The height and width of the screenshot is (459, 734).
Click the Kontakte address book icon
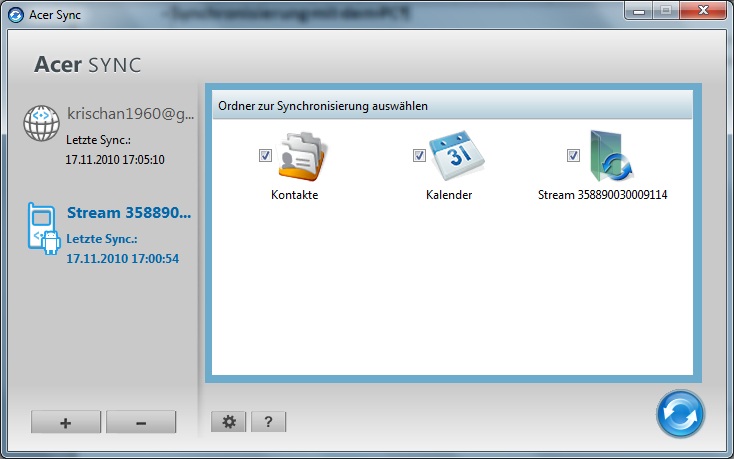tap(303, 156)
